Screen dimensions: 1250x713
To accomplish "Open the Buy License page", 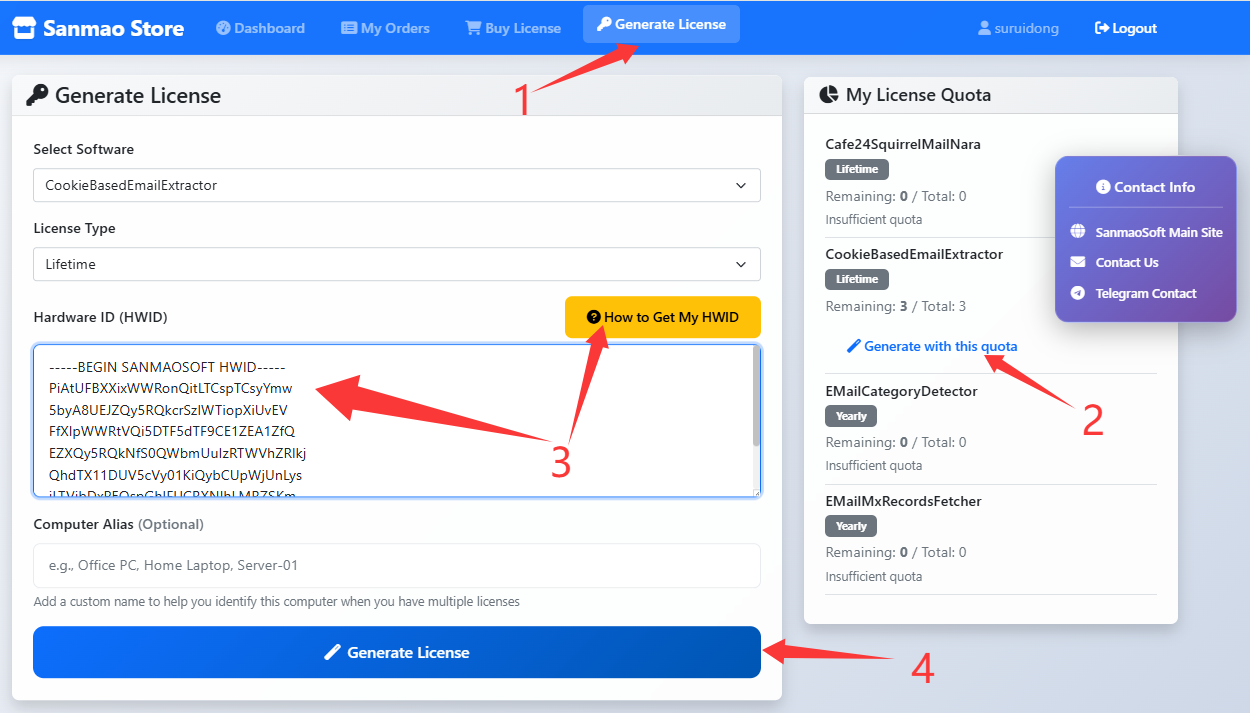I will pos(513,28).
